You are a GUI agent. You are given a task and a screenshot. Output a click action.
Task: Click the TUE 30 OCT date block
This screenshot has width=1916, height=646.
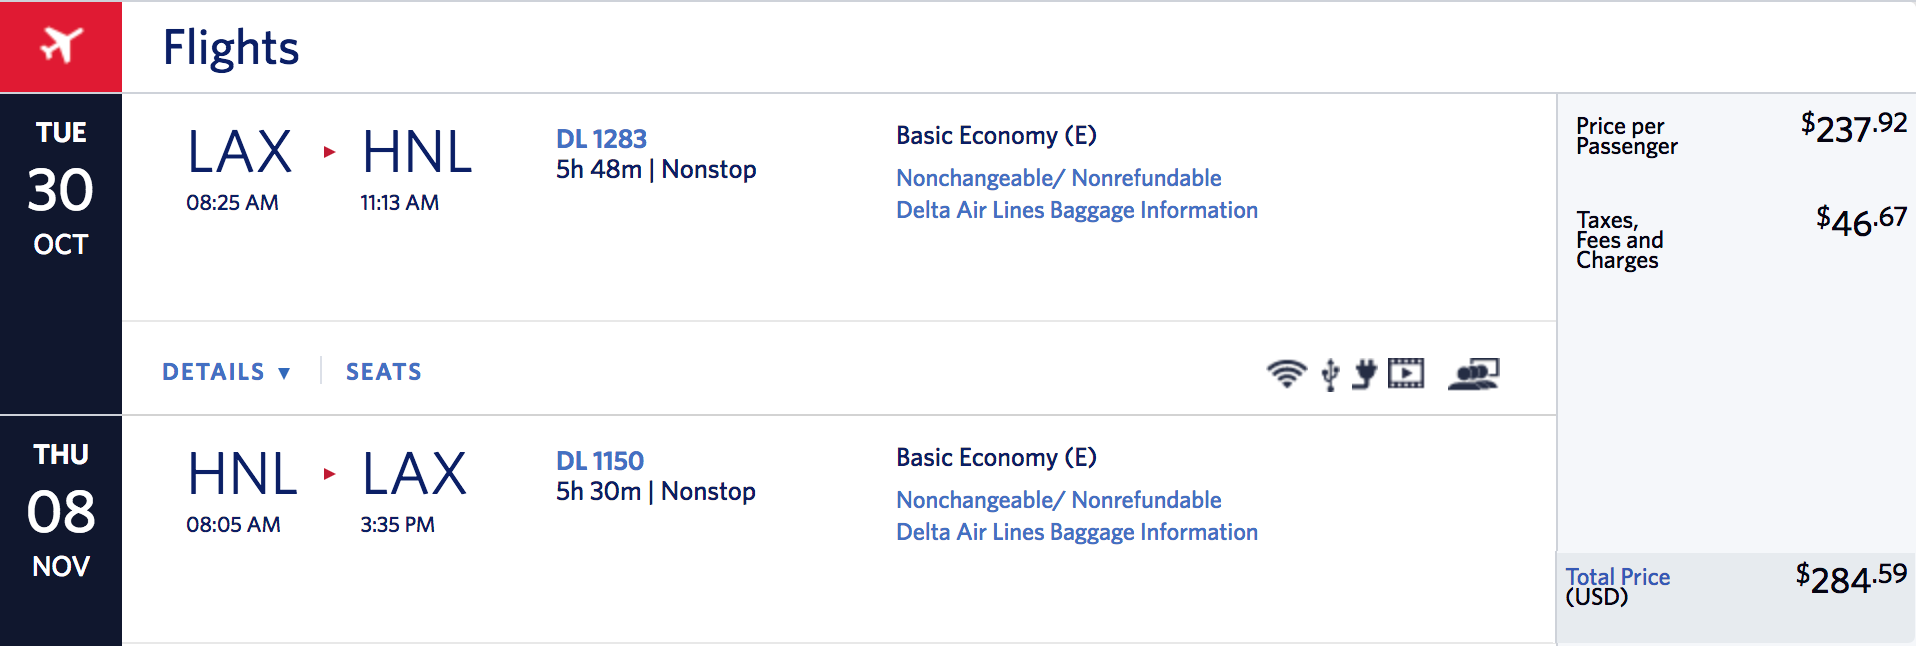(61, 189)
